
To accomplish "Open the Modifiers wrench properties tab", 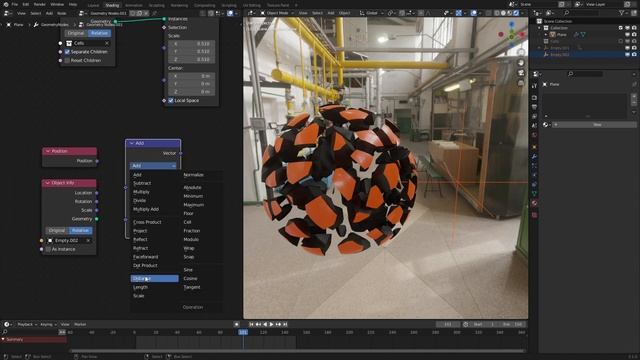I will (534, 157).
